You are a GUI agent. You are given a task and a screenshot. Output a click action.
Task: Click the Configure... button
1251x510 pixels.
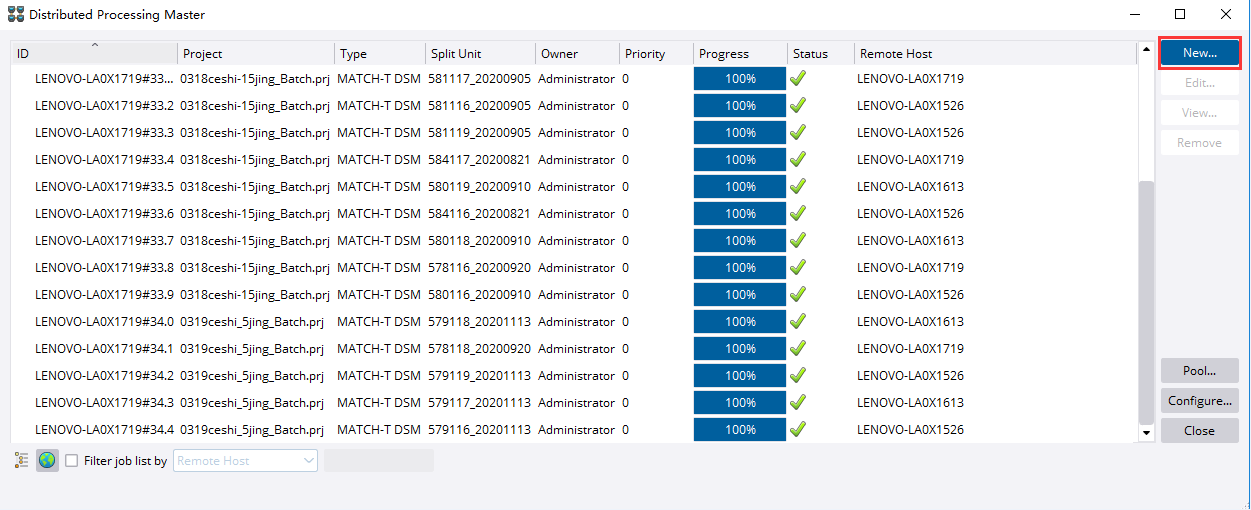tap(1199, 400)
